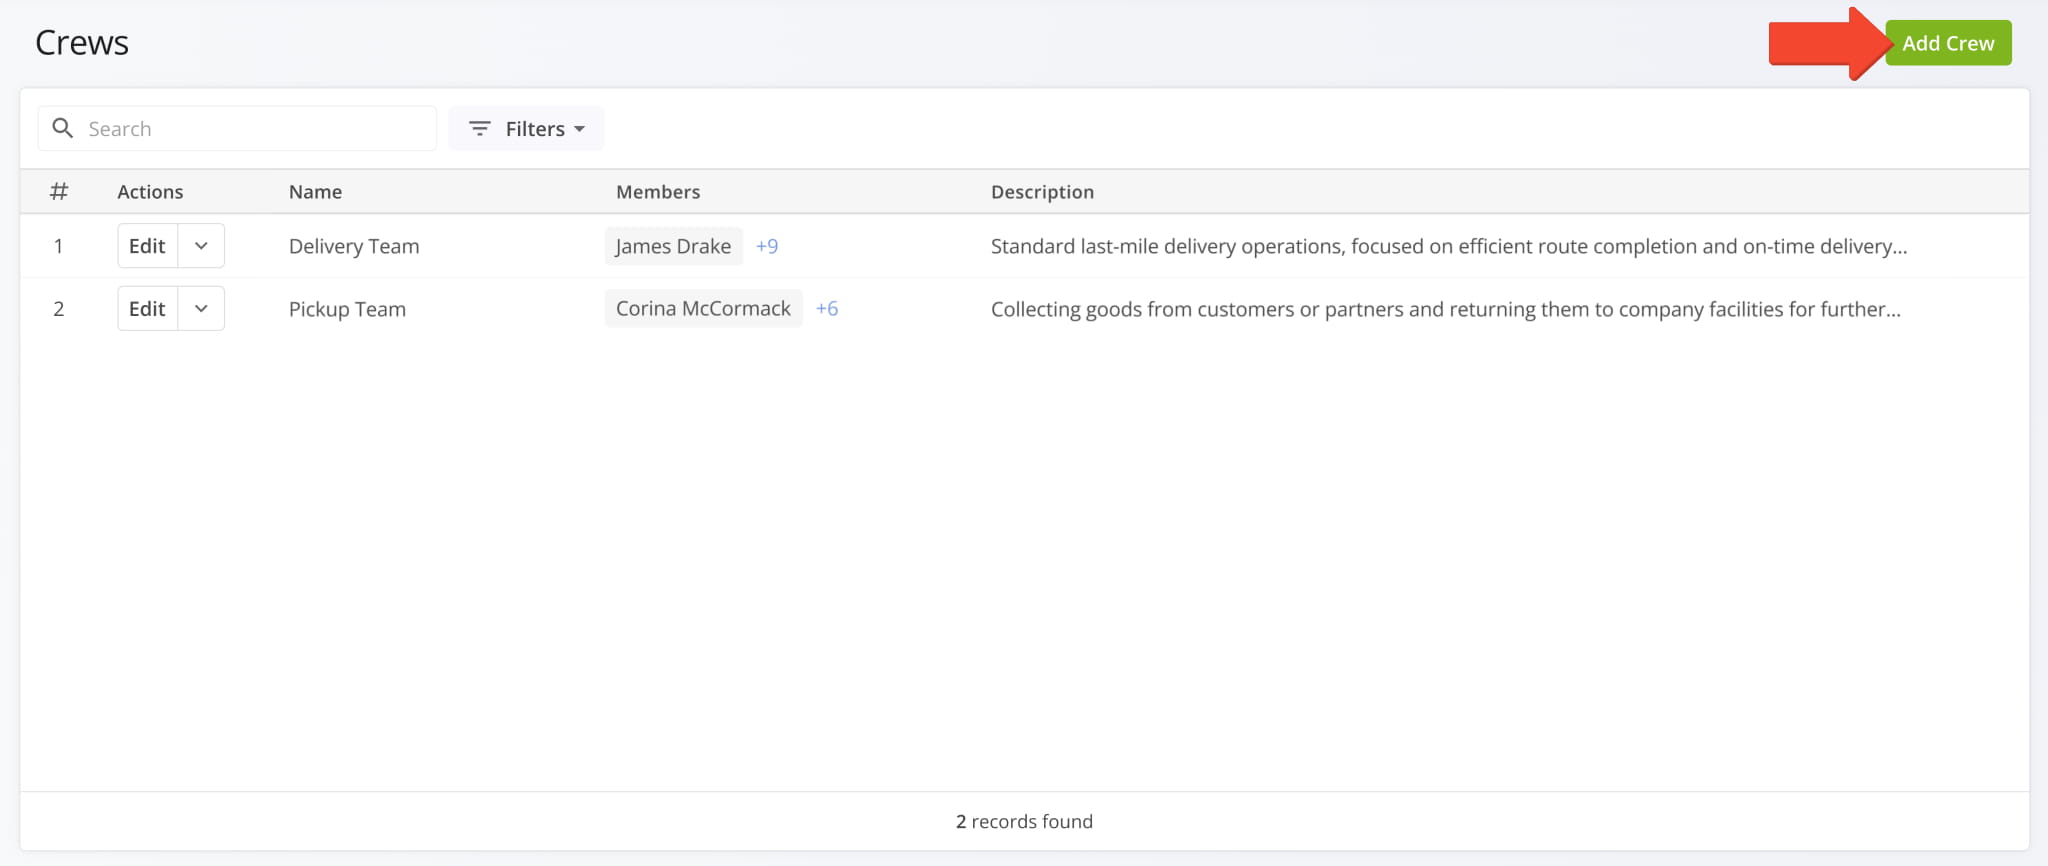2048x866 pixels.
Task: Edit the Pickup Team crew
Action: pos(147,309)
